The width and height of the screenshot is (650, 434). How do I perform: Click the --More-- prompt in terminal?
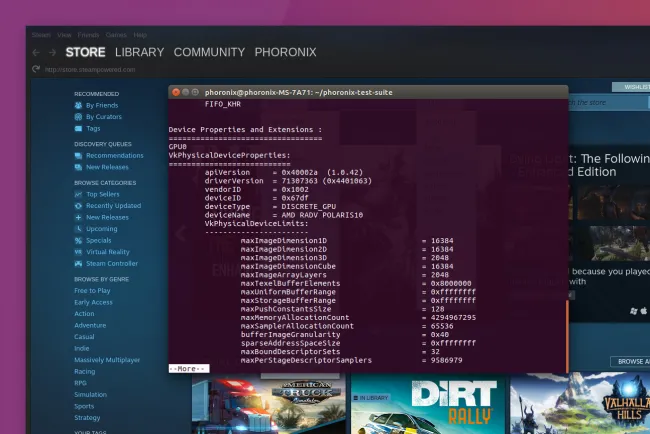coord(189,369)
